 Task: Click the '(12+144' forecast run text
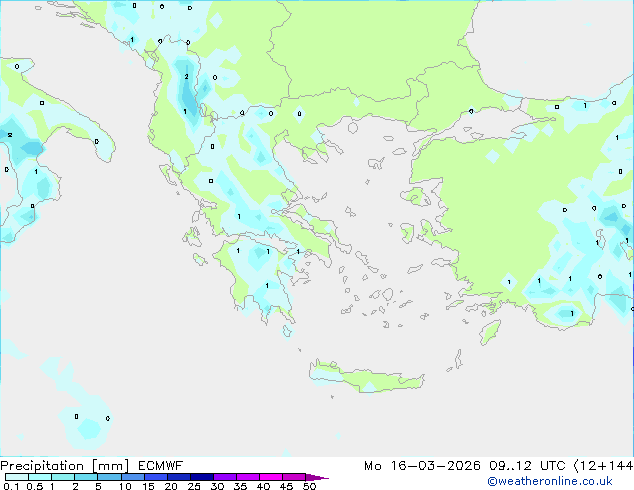[603, 466]
